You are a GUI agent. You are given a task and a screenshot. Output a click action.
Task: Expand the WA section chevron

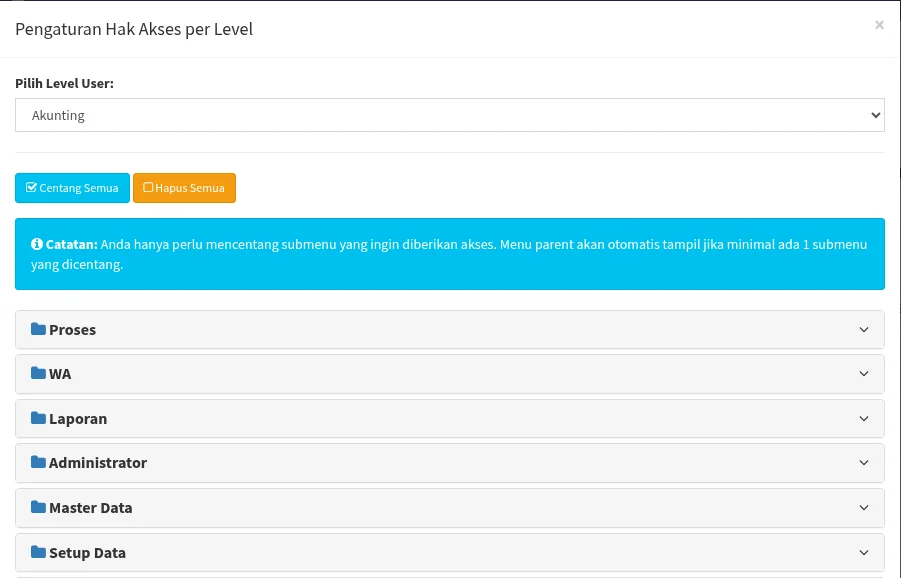(864, 373)
